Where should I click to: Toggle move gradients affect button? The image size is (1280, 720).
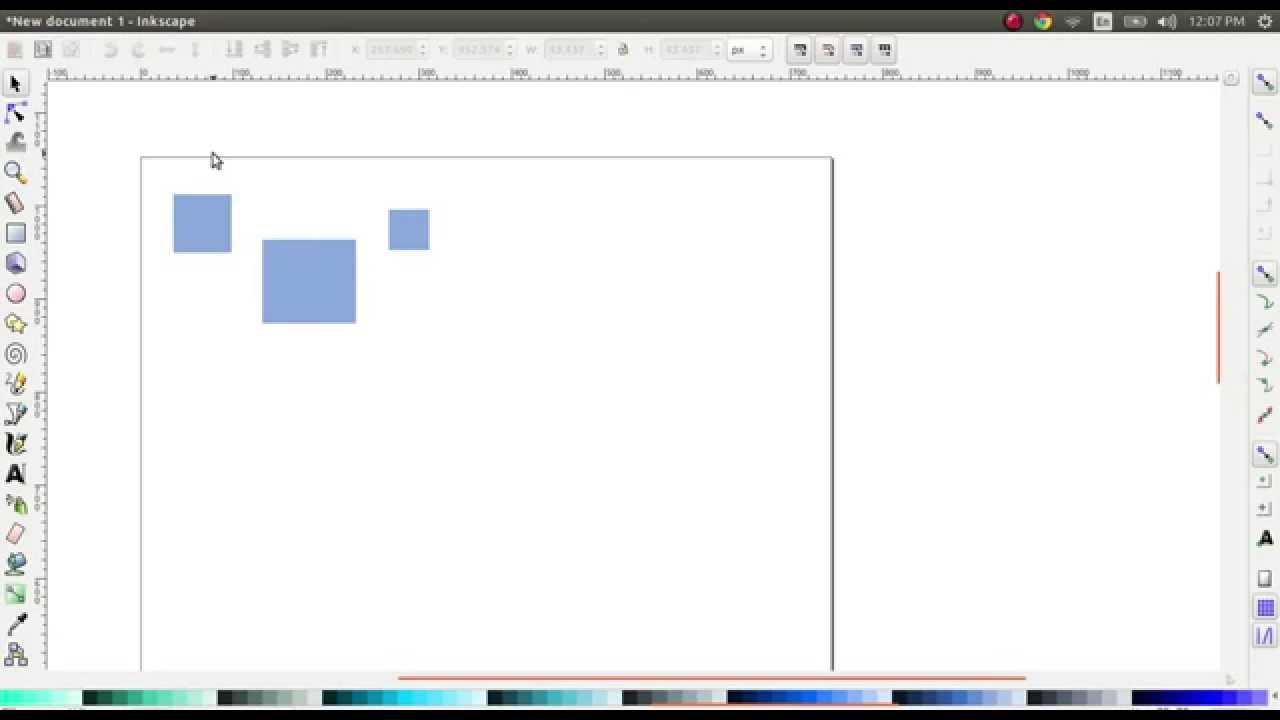pyautogui.click(x=856, y=49)
